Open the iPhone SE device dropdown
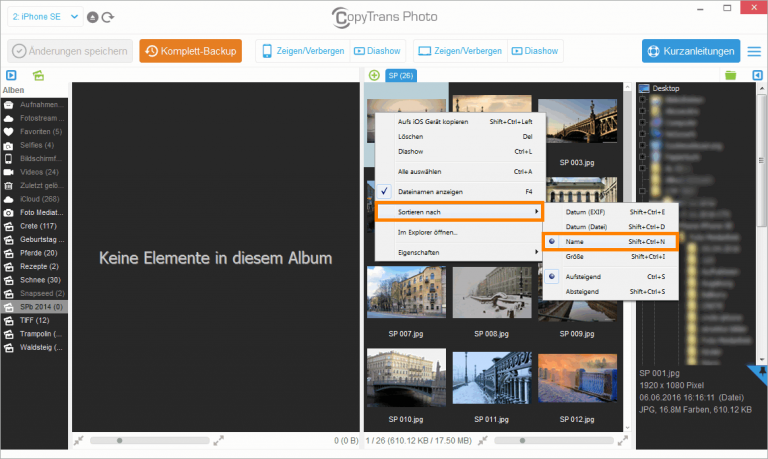768x459 pixels. (43, 17)
